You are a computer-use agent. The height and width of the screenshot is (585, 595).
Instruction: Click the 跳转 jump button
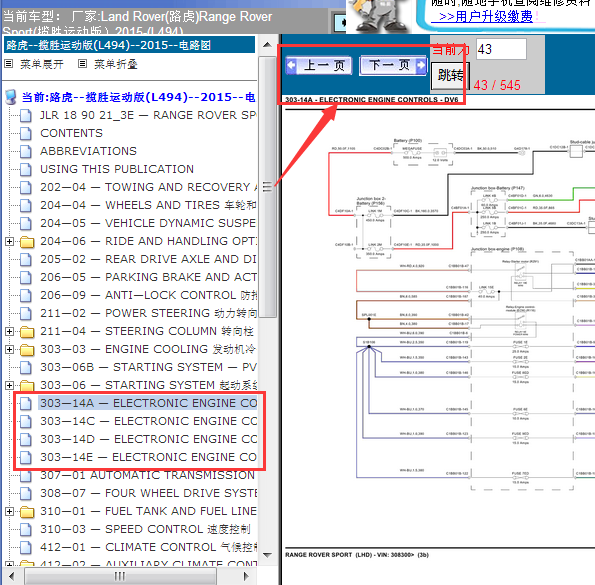(x=450, y=75)
